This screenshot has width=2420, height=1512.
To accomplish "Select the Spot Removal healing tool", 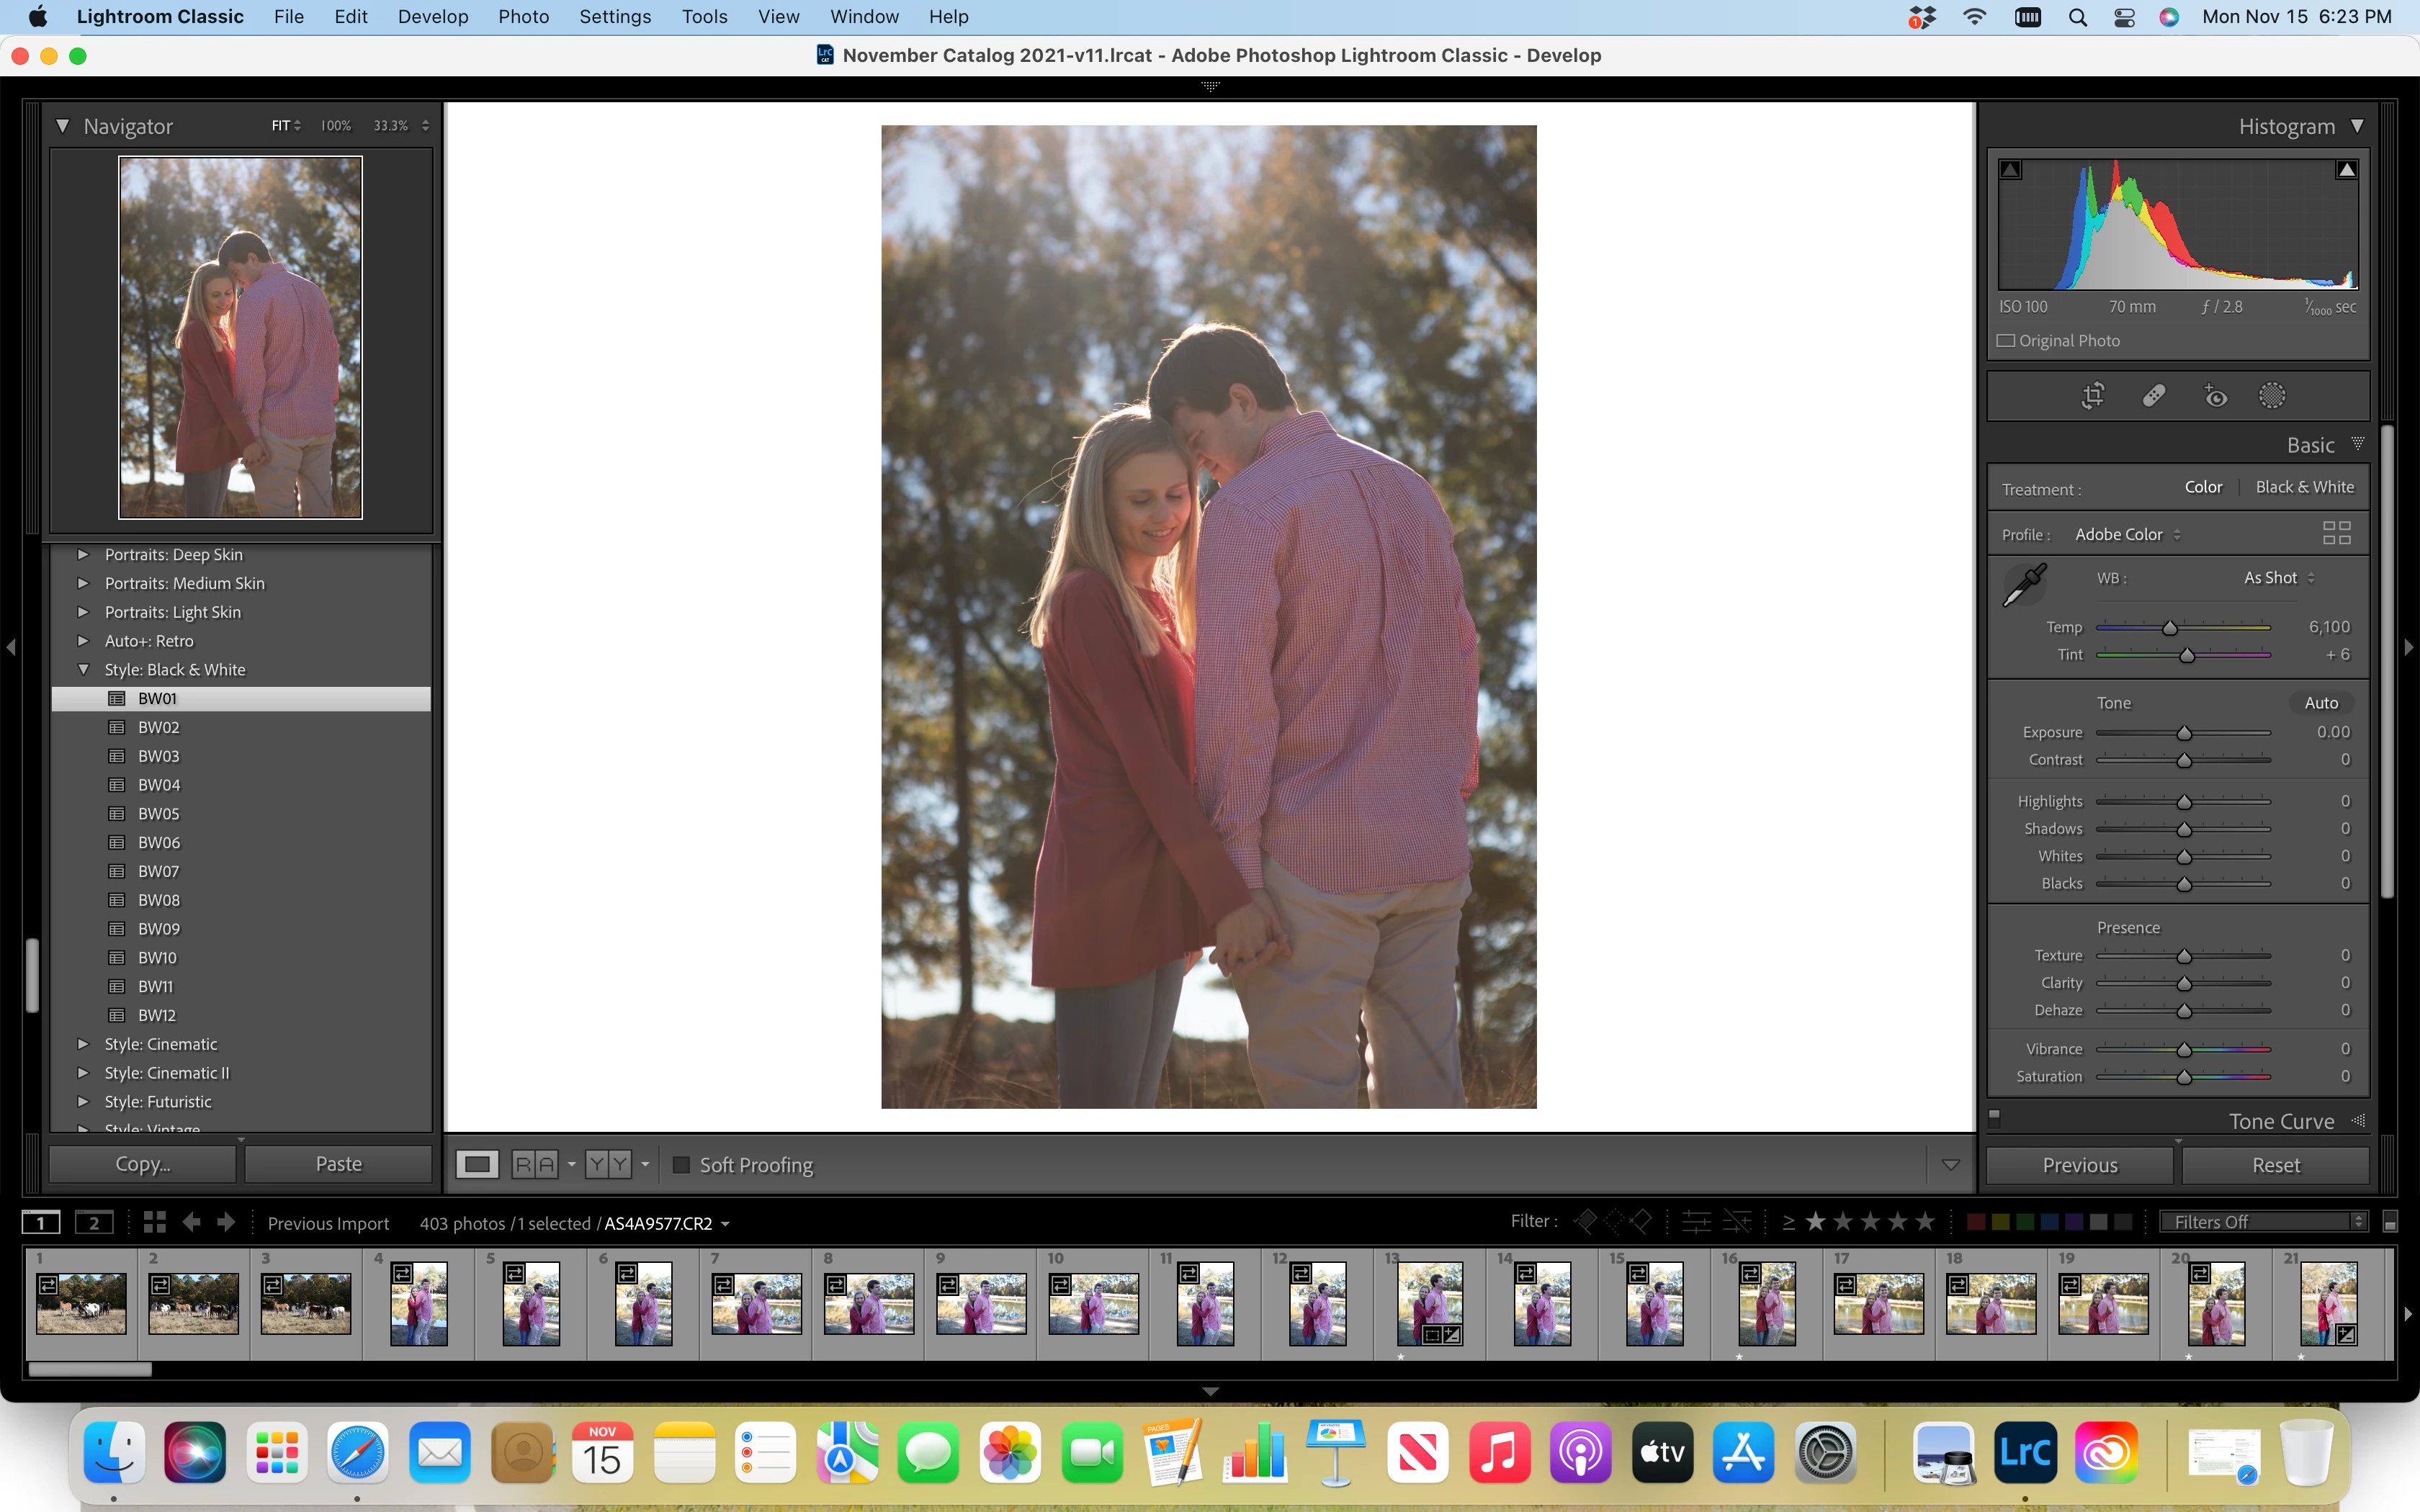I will pos(2153,396).
